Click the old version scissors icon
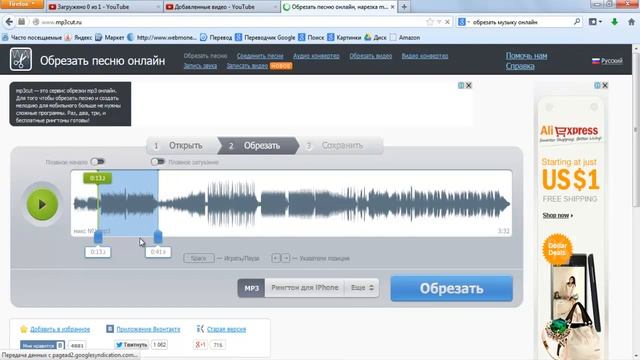The image size is (640, 360). point(200,329)
